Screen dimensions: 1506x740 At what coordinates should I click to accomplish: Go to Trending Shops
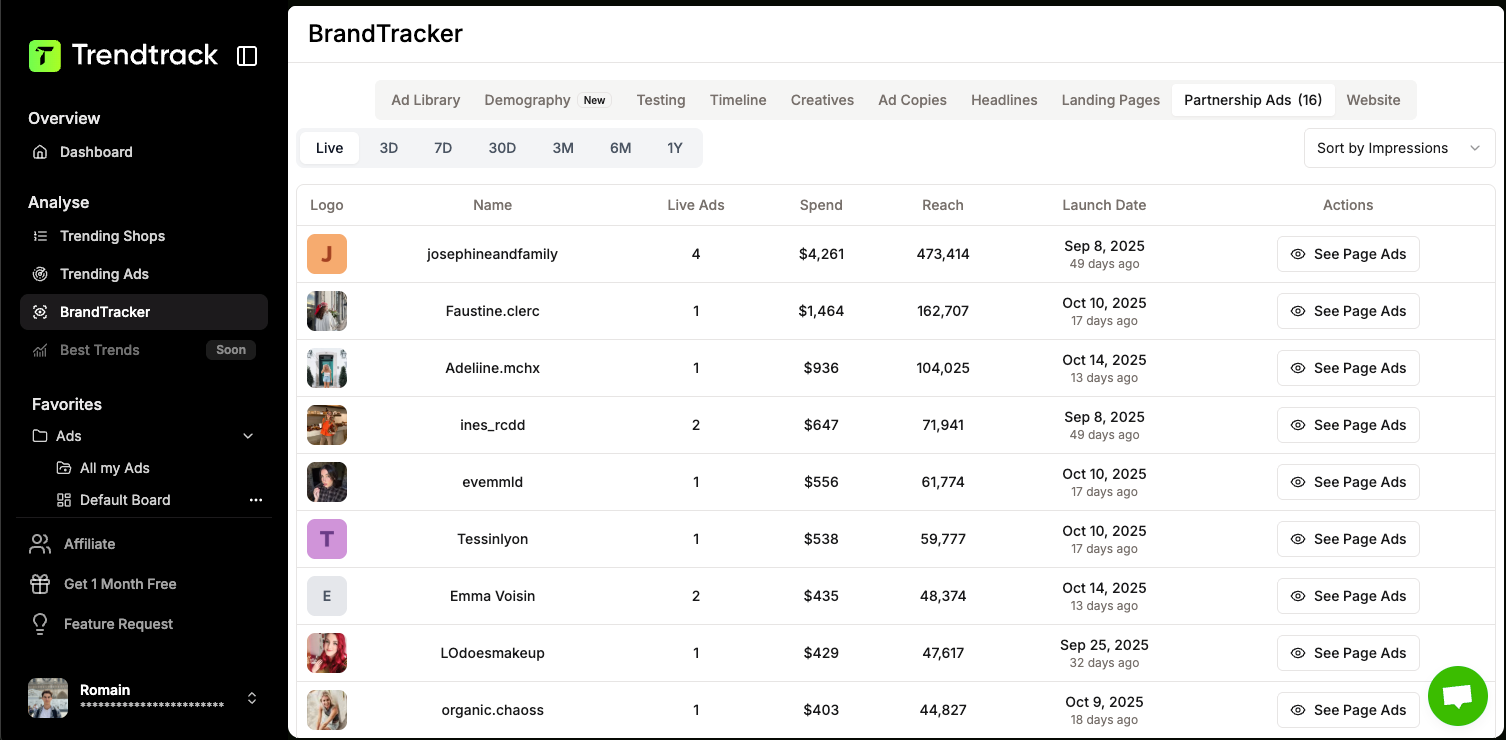click(x=112, y=236)
